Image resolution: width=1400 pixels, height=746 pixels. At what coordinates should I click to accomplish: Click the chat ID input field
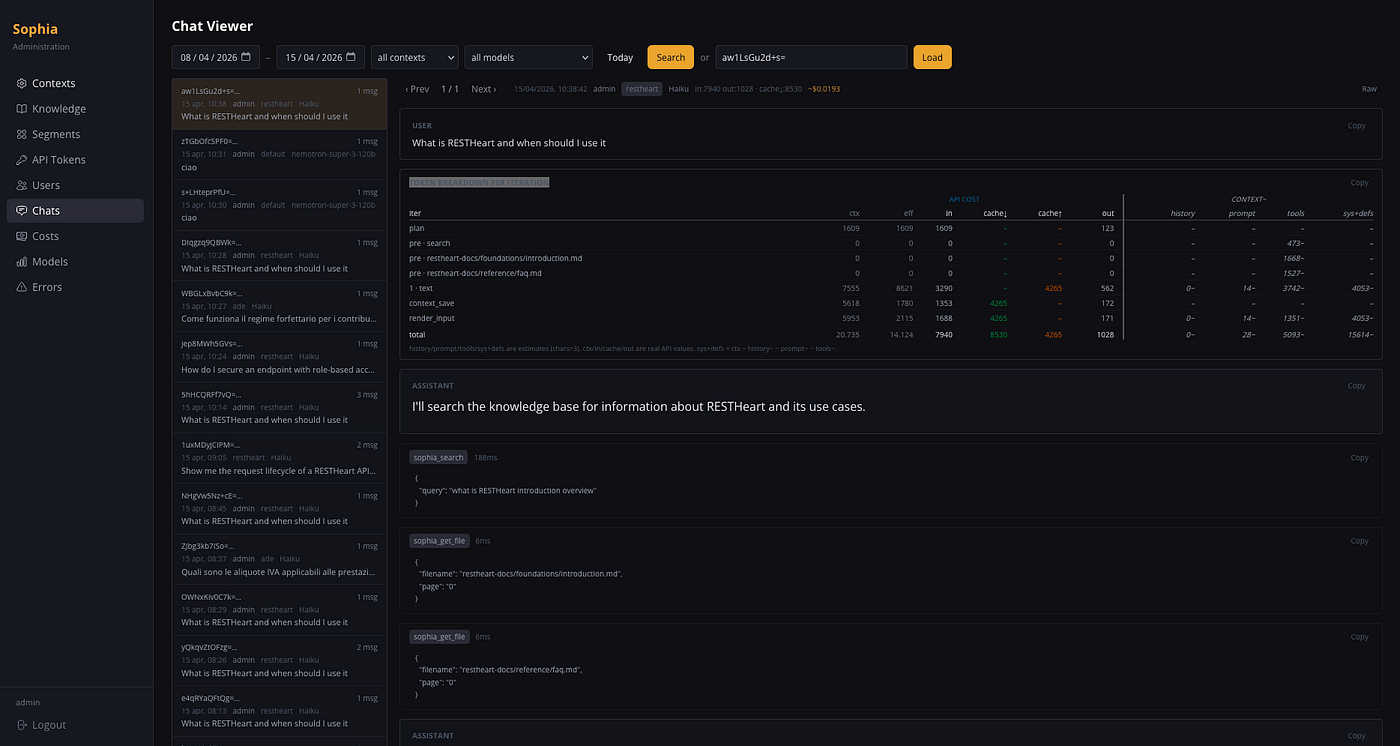[811, 58]
